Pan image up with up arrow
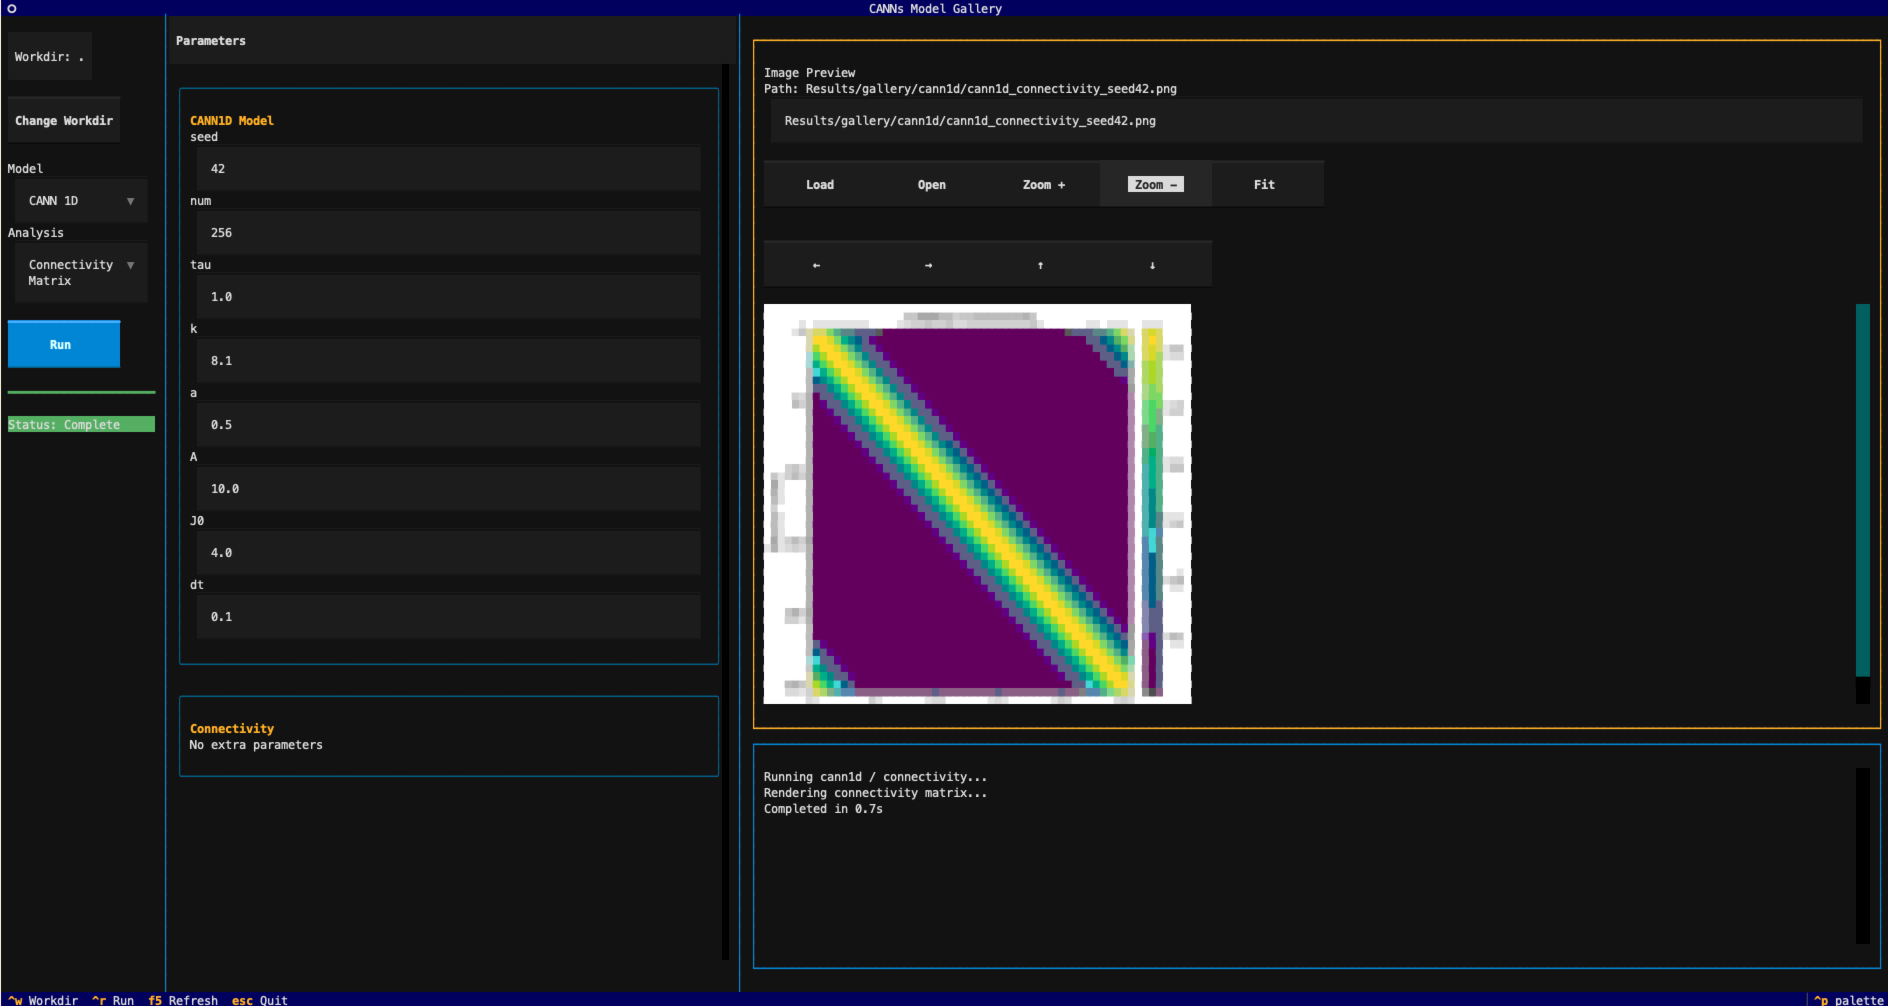 [1041, 265]
